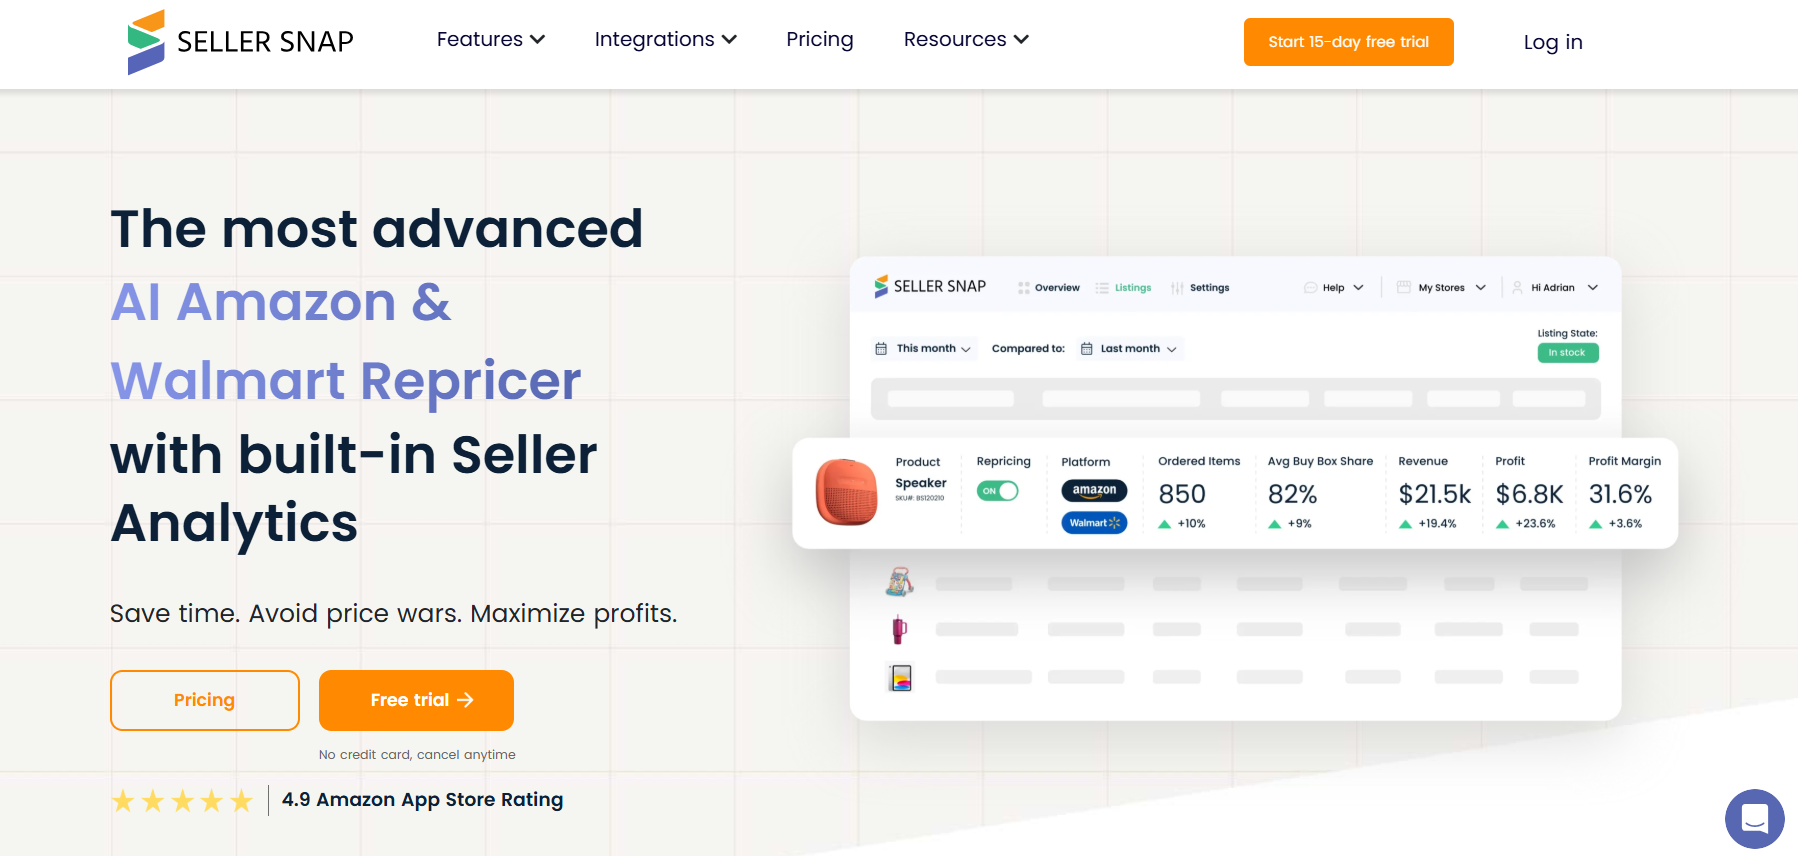This screenshot has height=856, width=1798.
Task: Click the orange speaker product image
Action: pos(846,492)
